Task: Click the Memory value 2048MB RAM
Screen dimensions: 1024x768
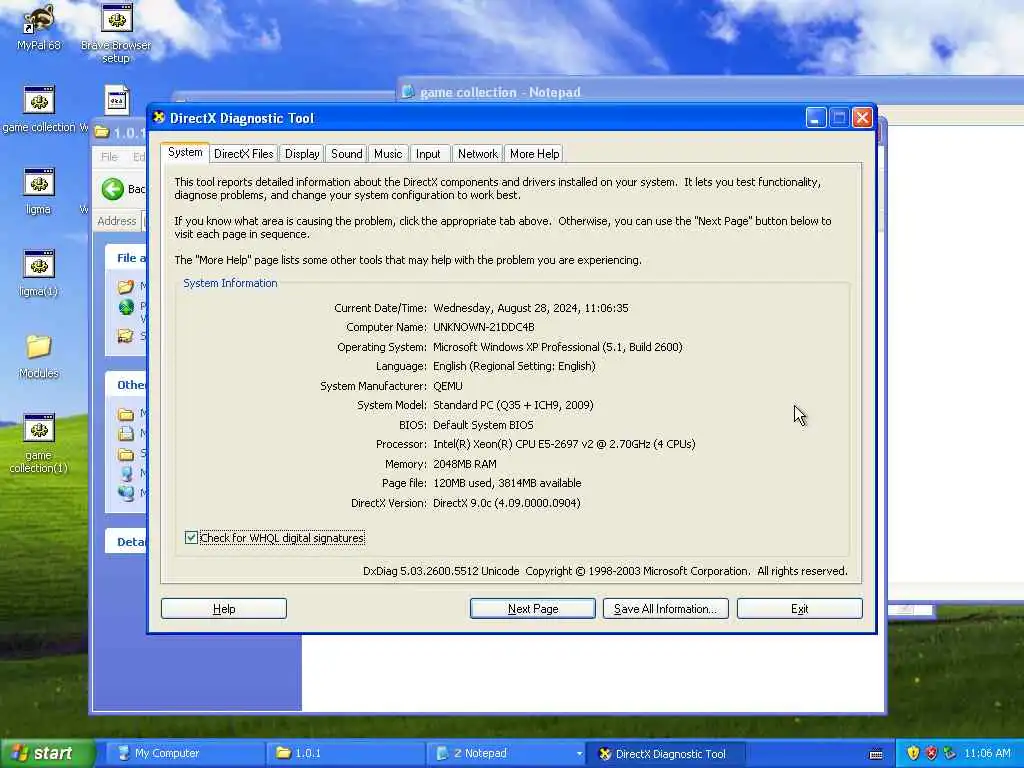Action: (464, 464)
